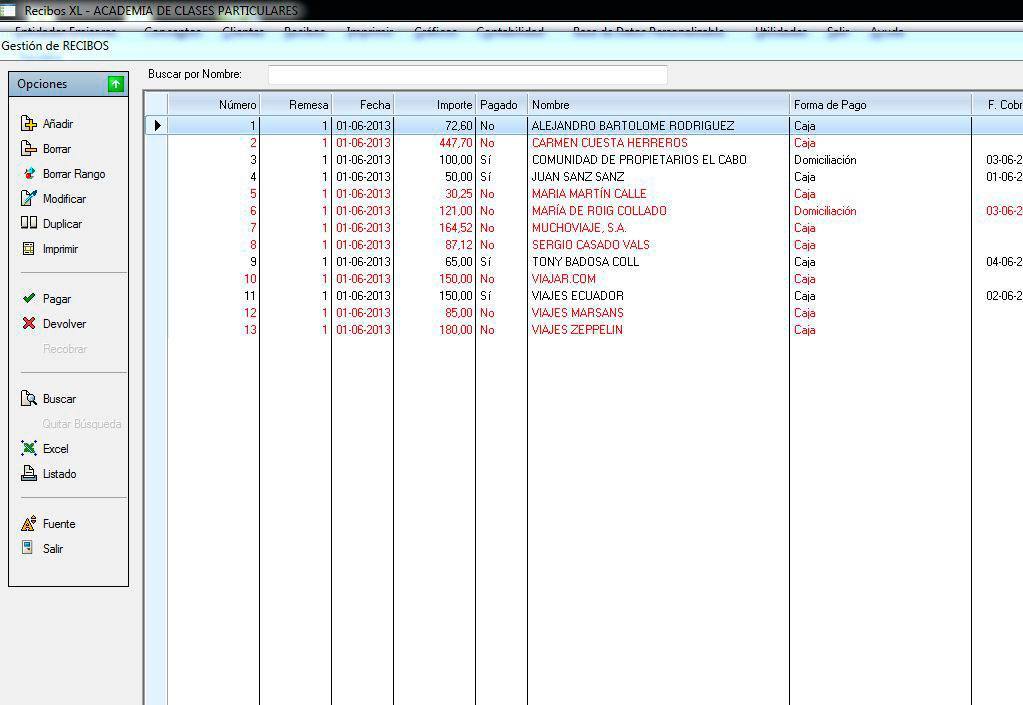The height and width of the screenshot is (705, 1023).
Task: Click the Añadir icon to add a receipt
Action: point(29,124)
